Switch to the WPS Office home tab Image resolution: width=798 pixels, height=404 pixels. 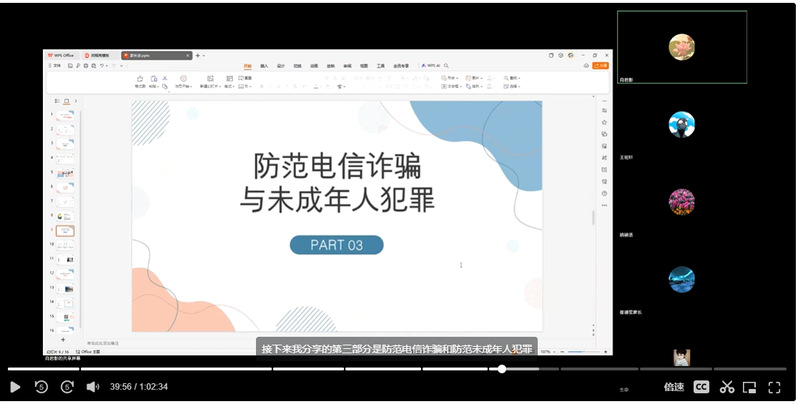pos(62,55)
